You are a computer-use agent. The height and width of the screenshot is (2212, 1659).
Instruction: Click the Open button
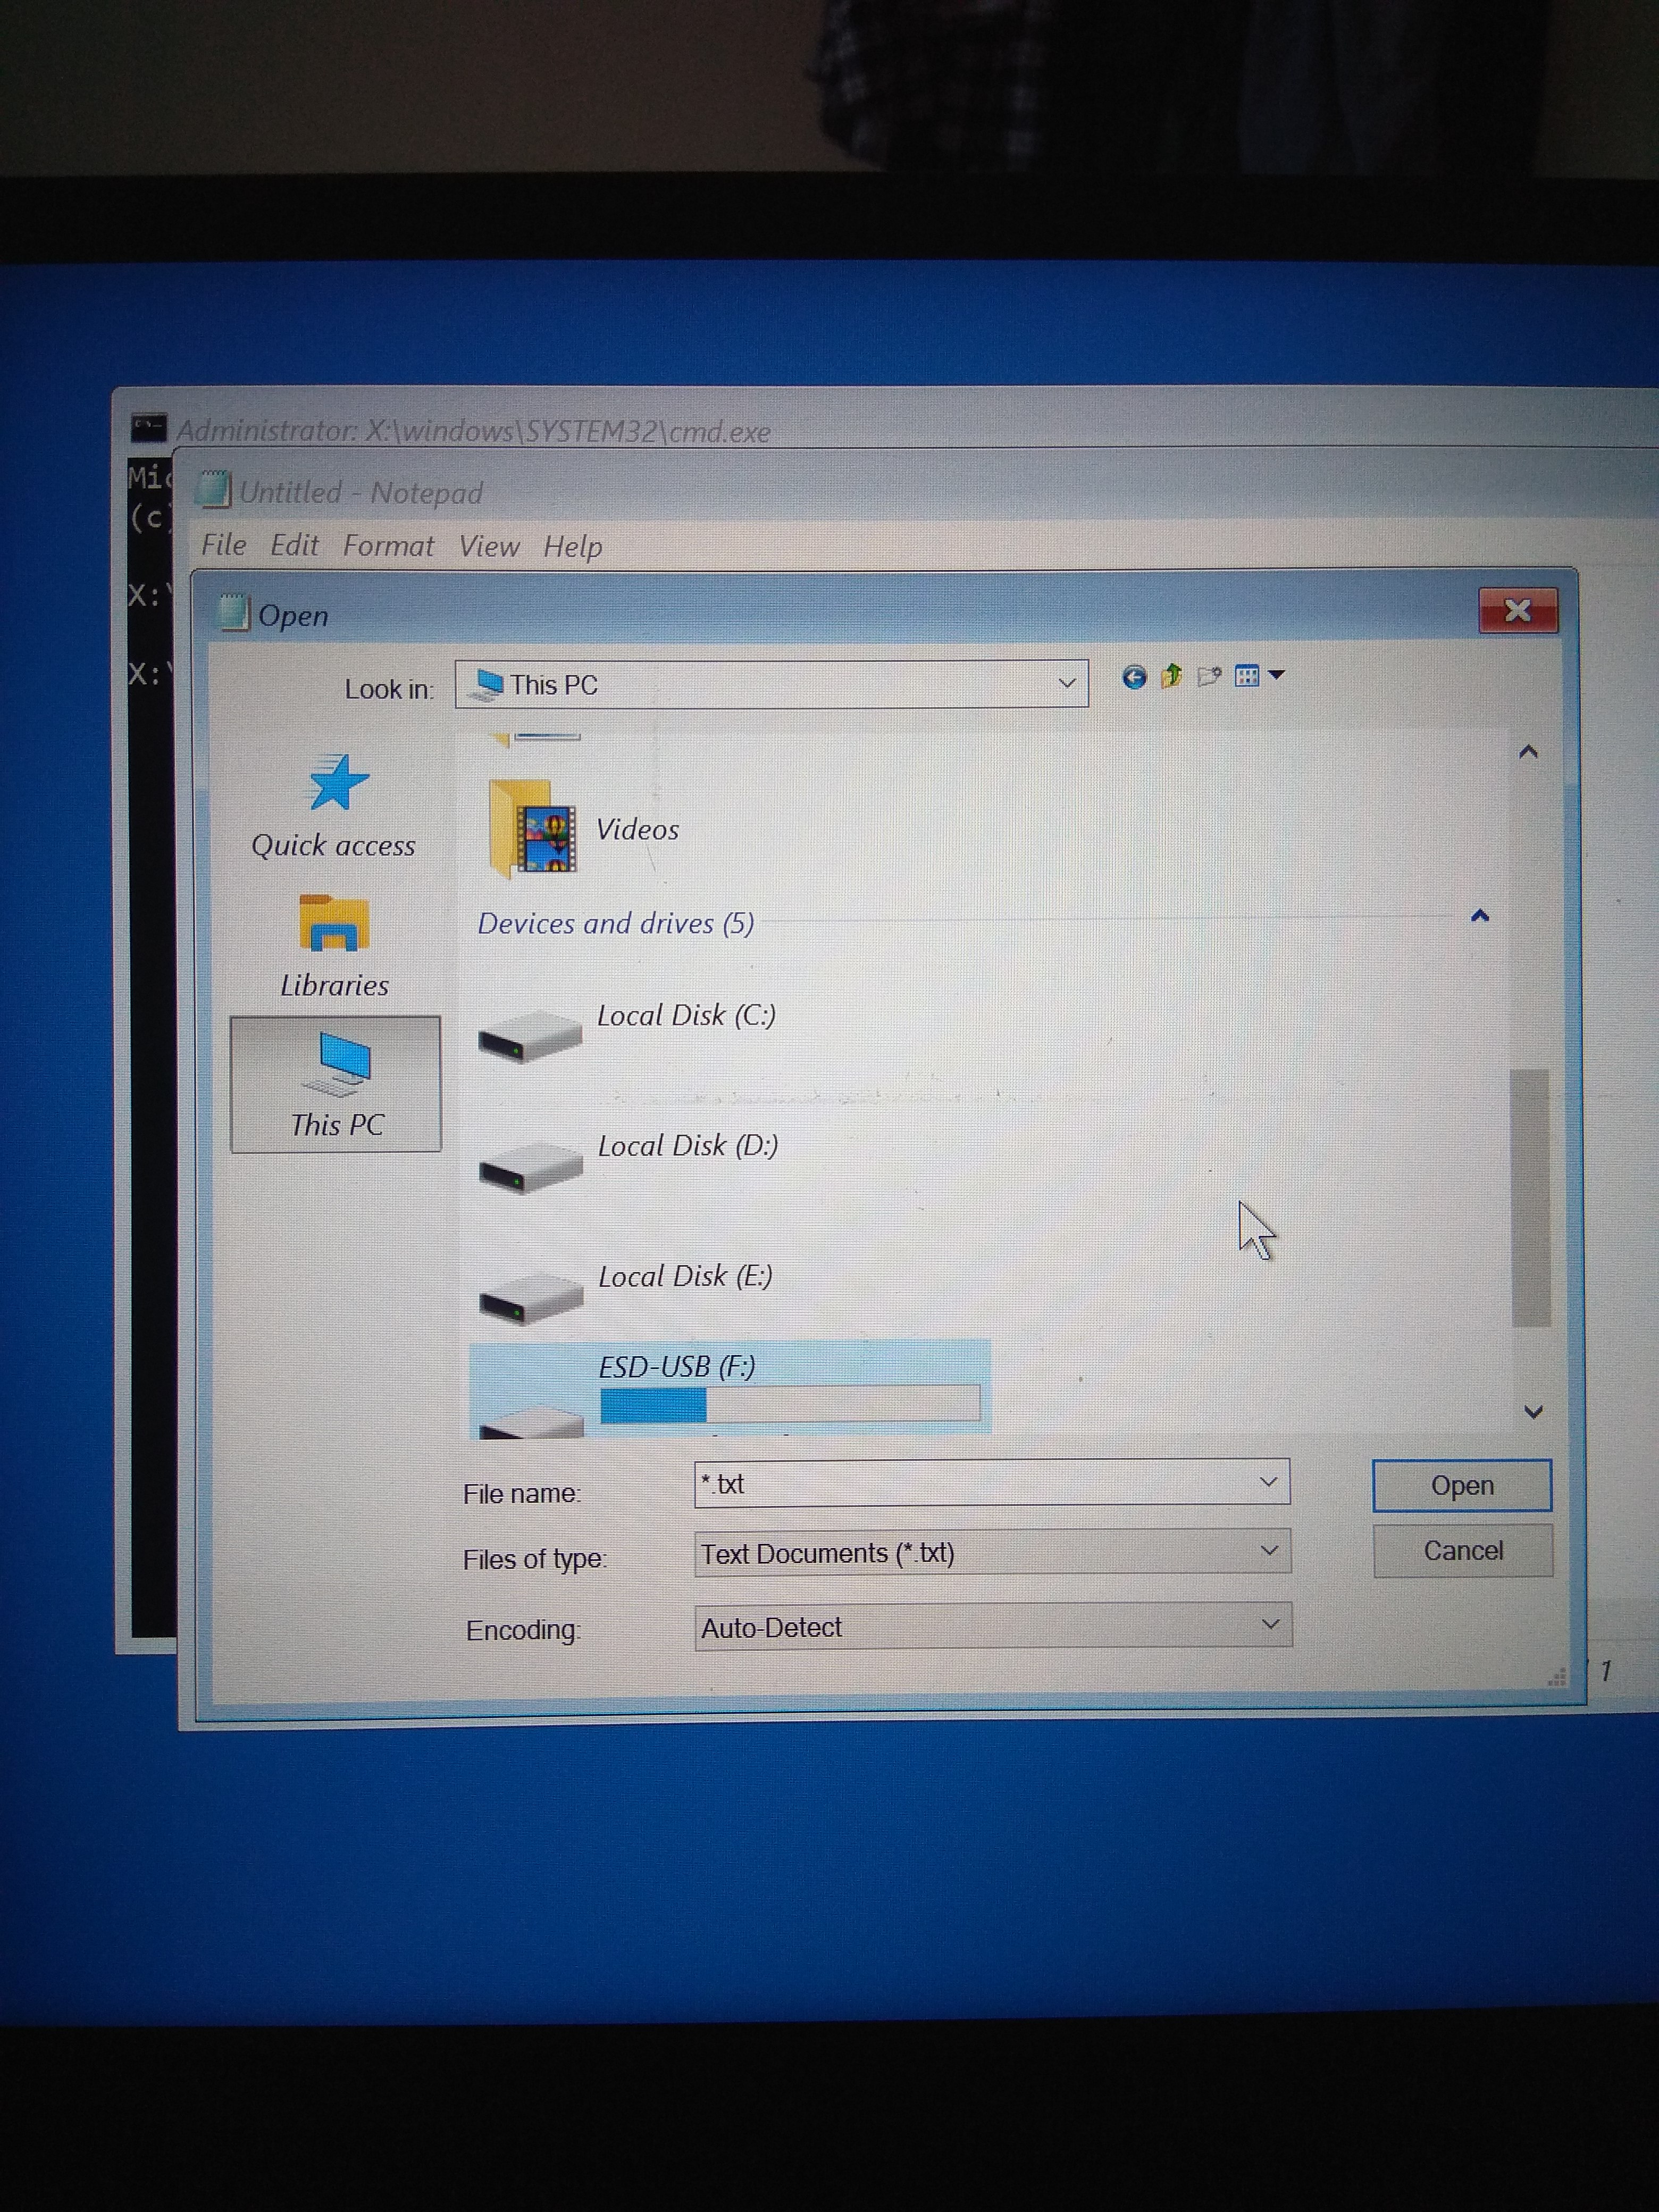coord(1461,1485)
